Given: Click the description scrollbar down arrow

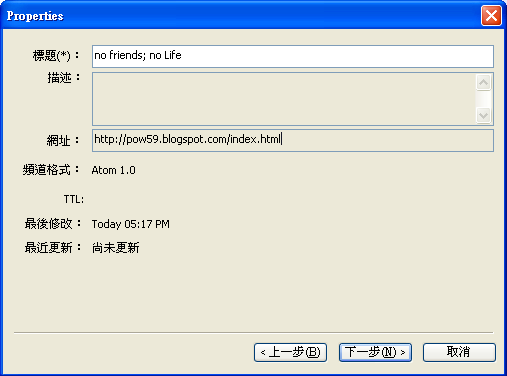Looking at the screenshot, I should pos(484,115).
